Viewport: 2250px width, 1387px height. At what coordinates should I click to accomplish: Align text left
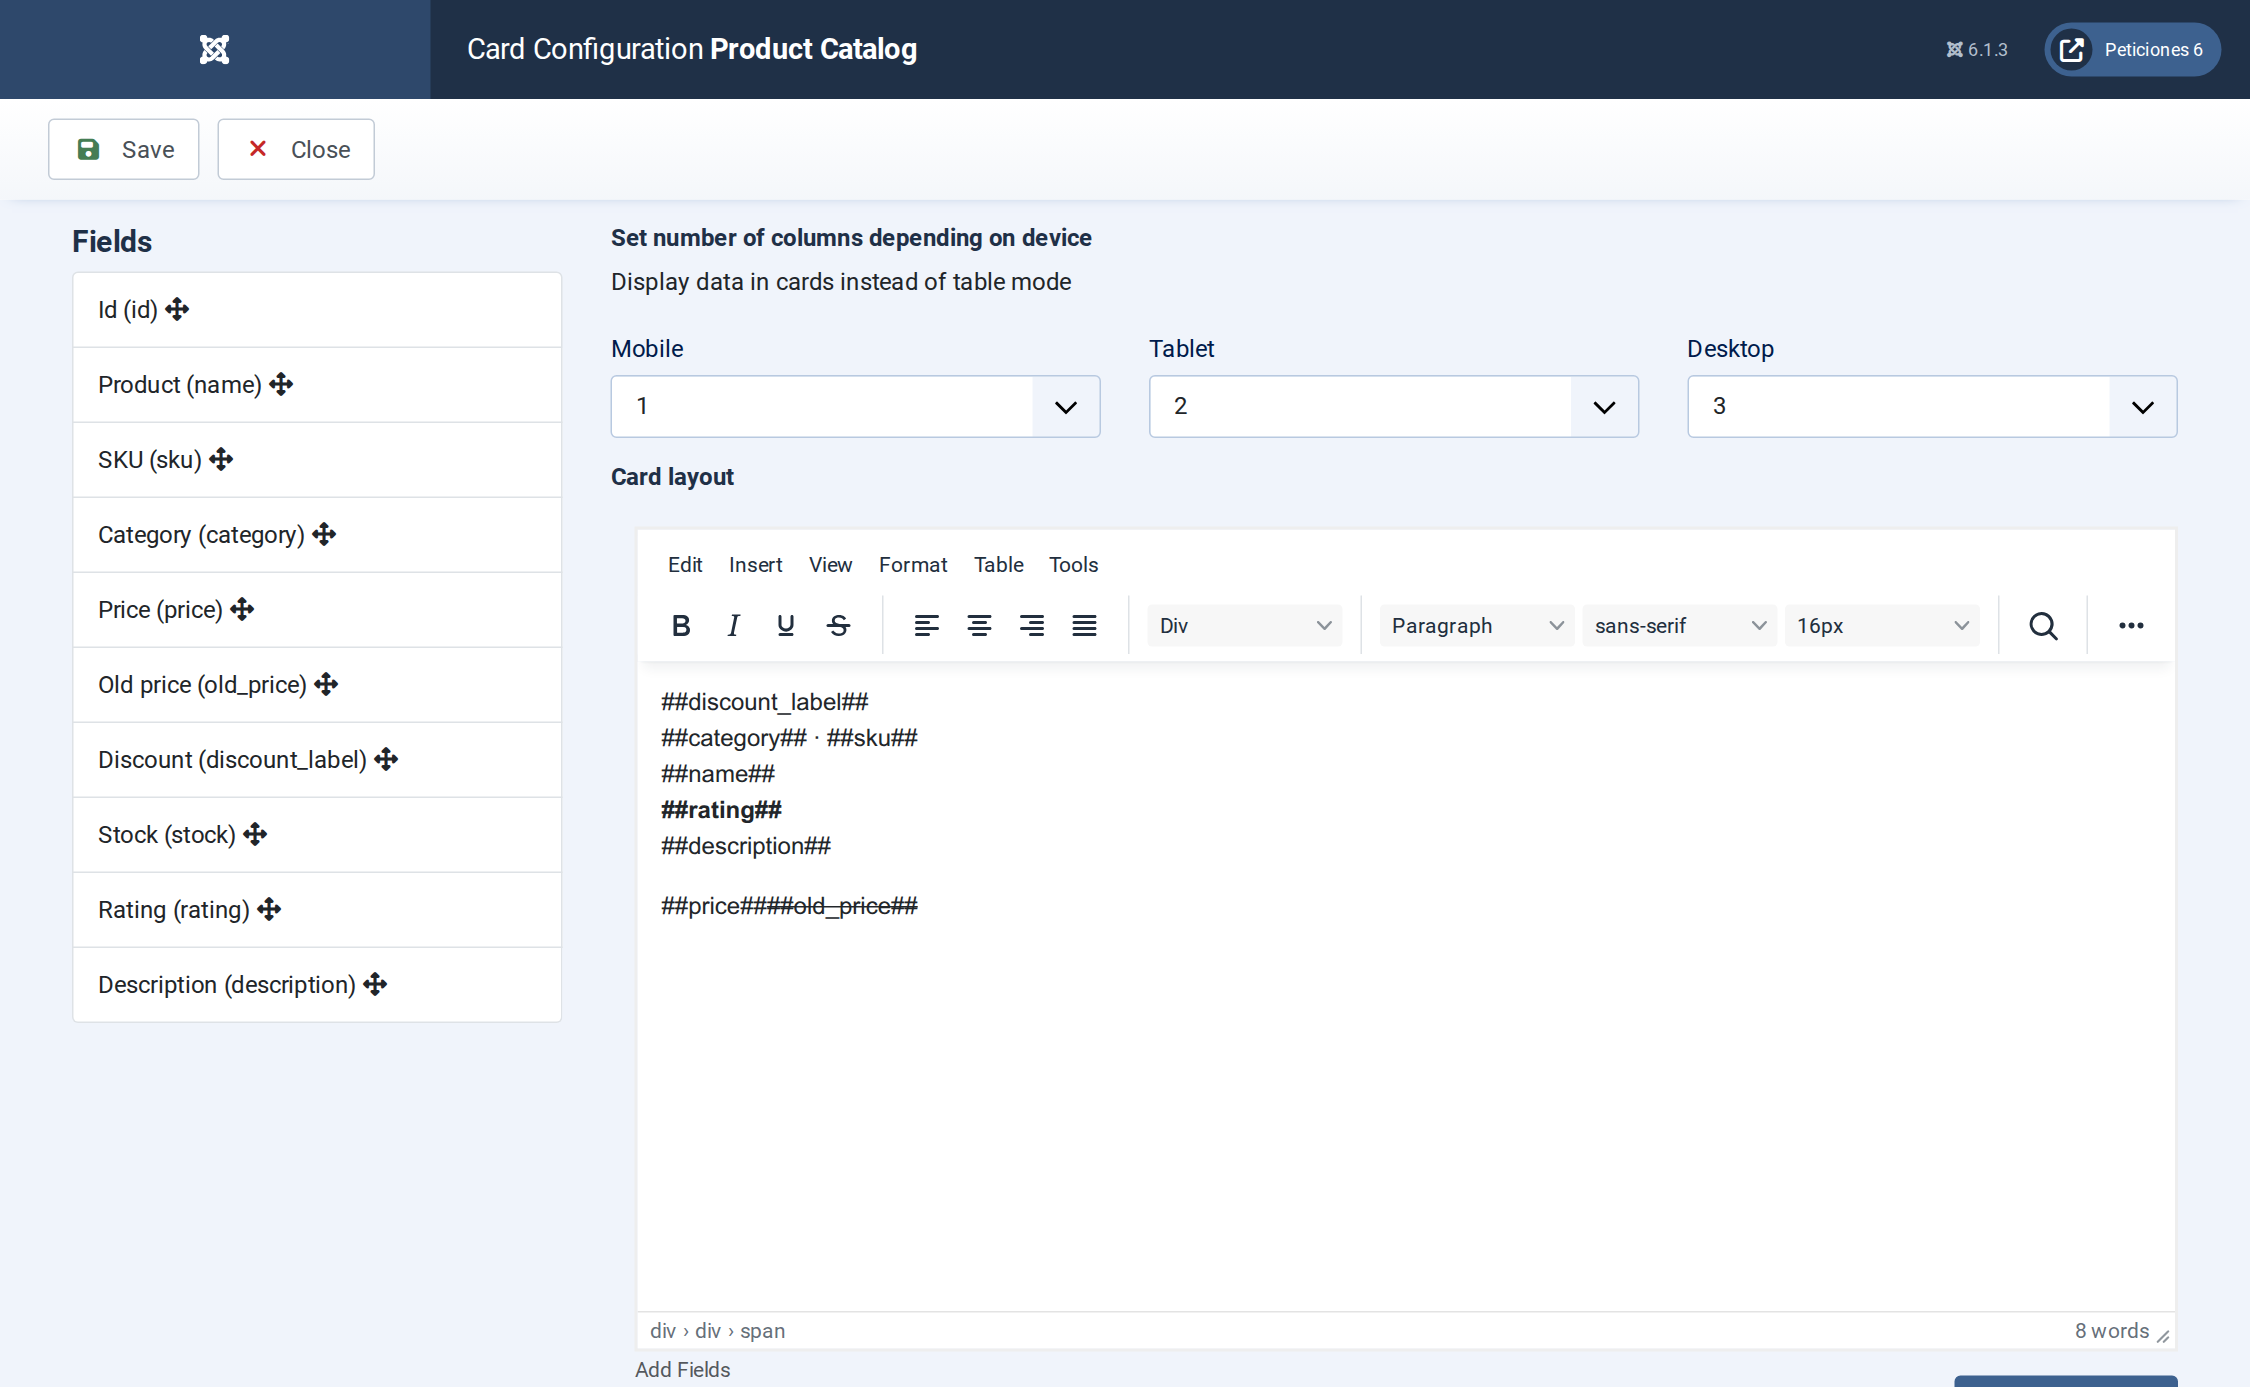926,626
